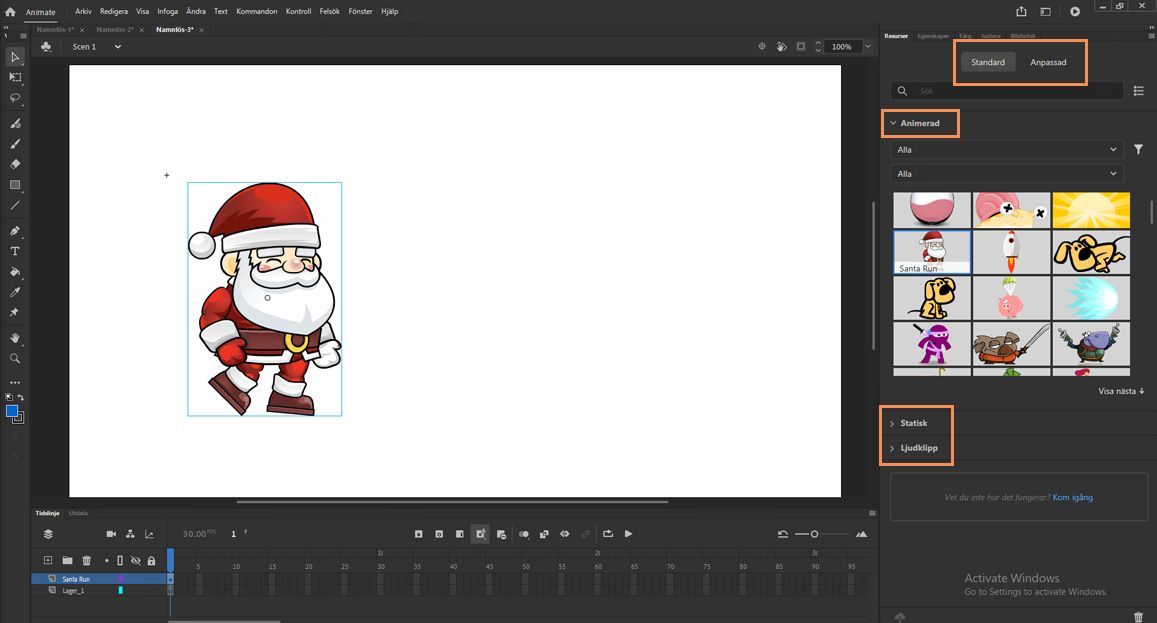Open the edit toolbar three-dots menu
Viewport: 1157px width, 623px height.
pos(15,382)
